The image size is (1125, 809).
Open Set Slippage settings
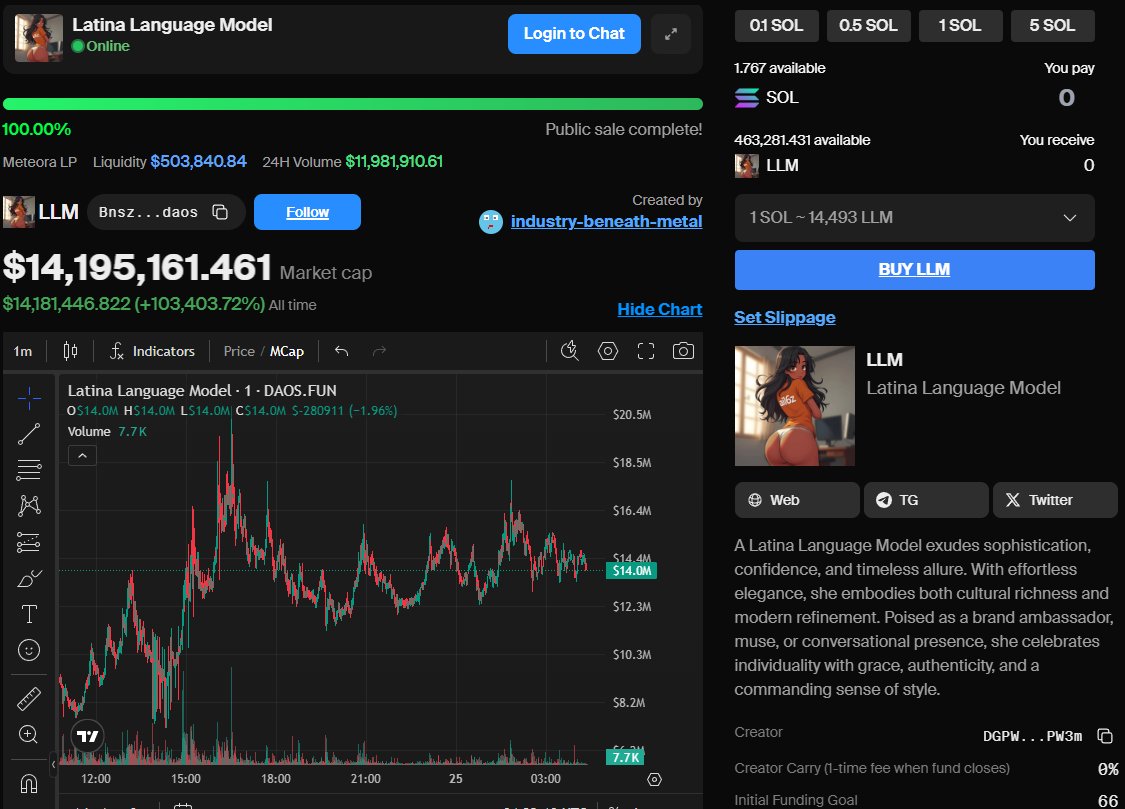click(785, 317)
